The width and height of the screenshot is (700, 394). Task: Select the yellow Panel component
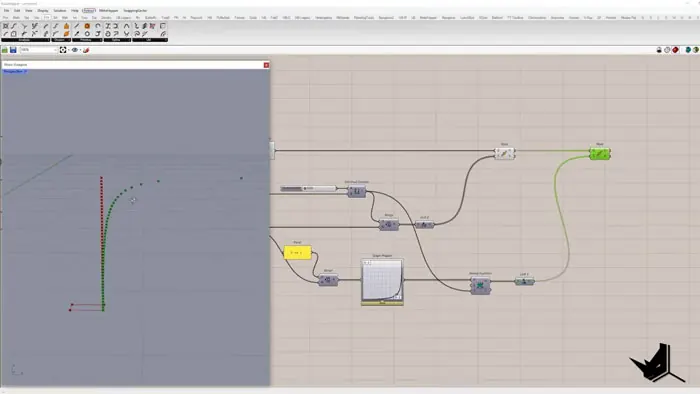coord(297,253)
